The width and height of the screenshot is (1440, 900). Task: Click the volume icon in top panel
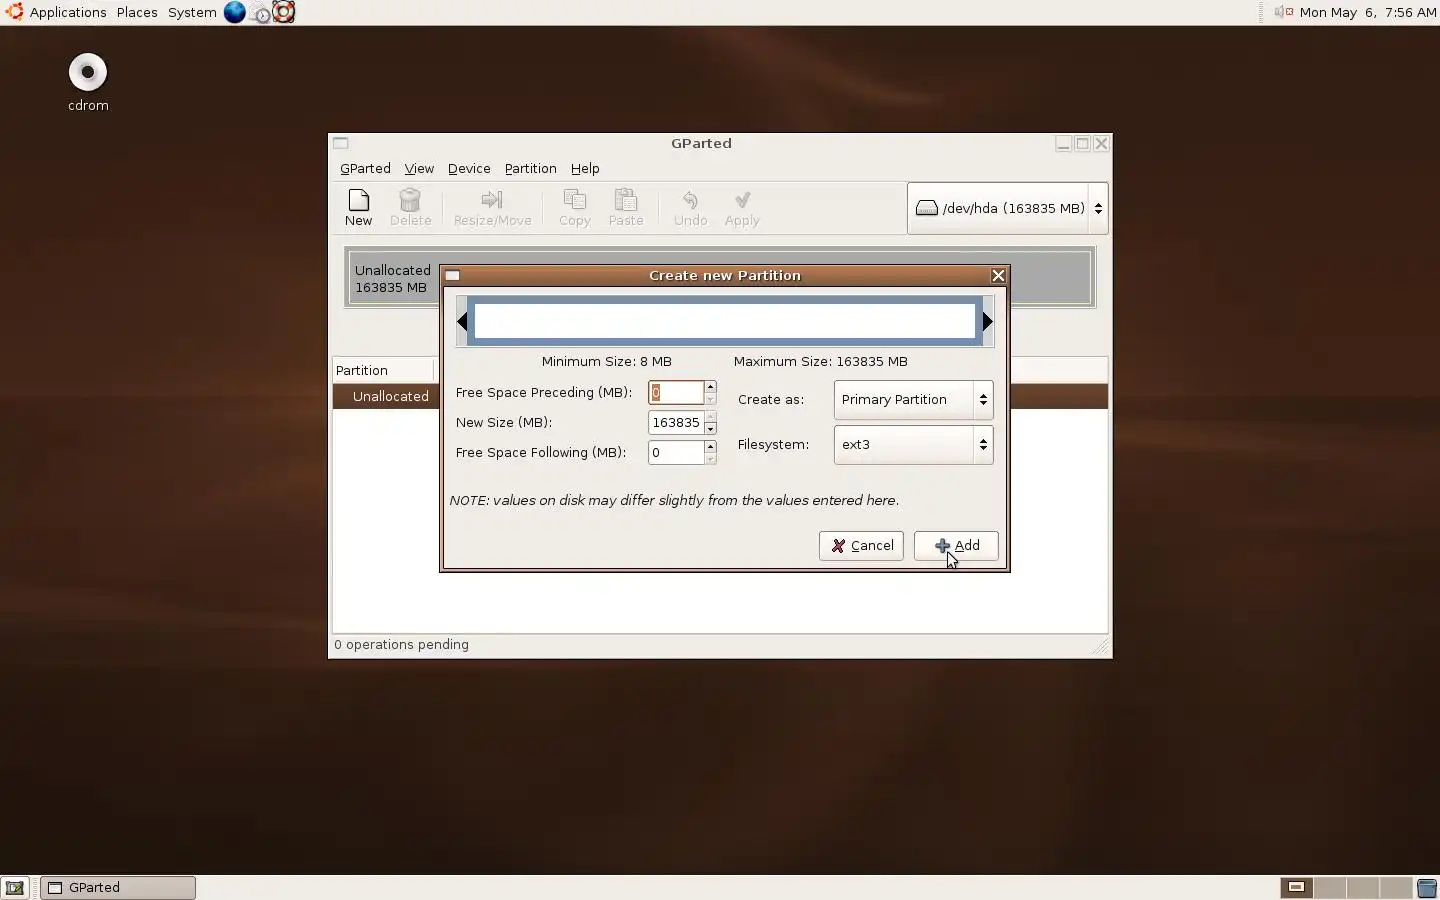(x=1283, y=12)
